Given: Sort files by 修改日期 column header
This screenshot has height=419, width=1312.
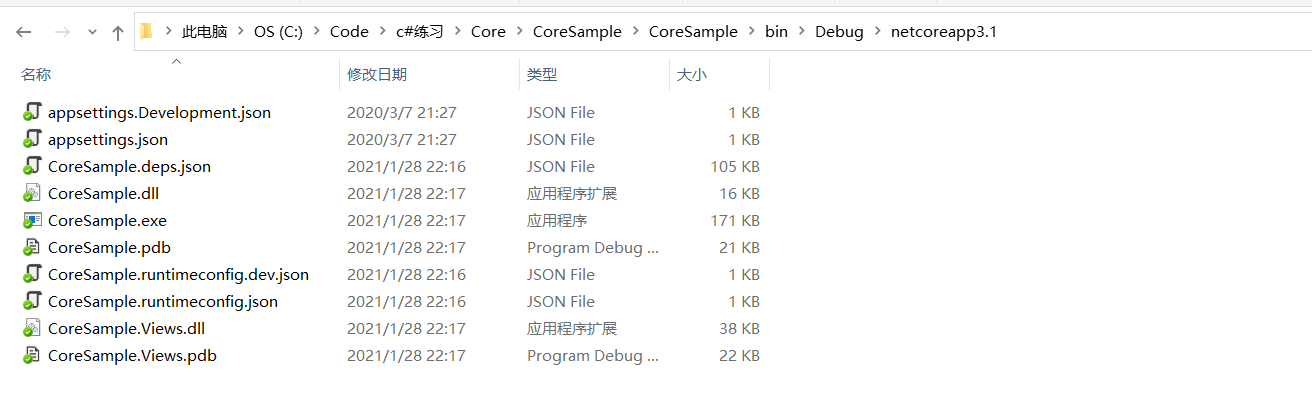Looking at the screenshot, I should click(376, 75).
